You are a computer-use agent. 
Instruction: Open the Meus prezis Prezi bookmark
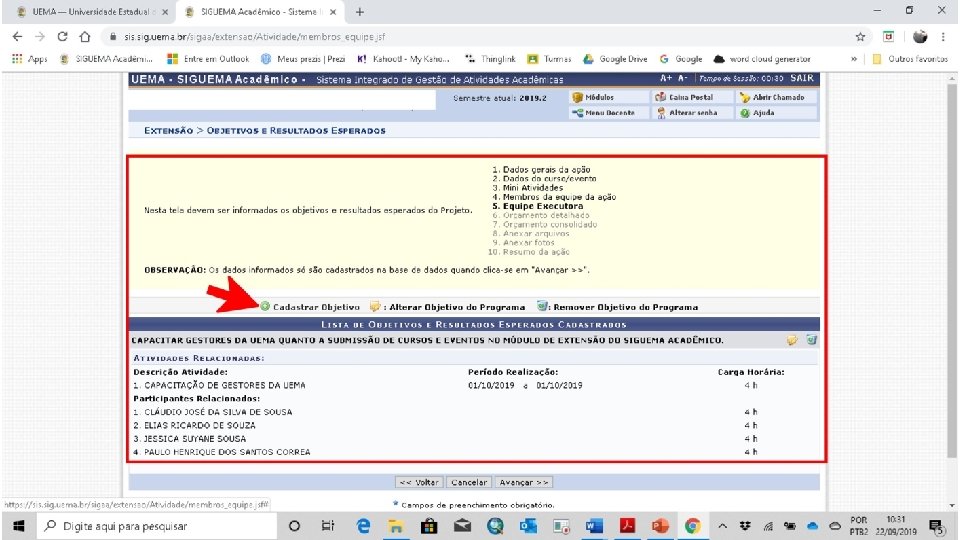pos(303,59)
